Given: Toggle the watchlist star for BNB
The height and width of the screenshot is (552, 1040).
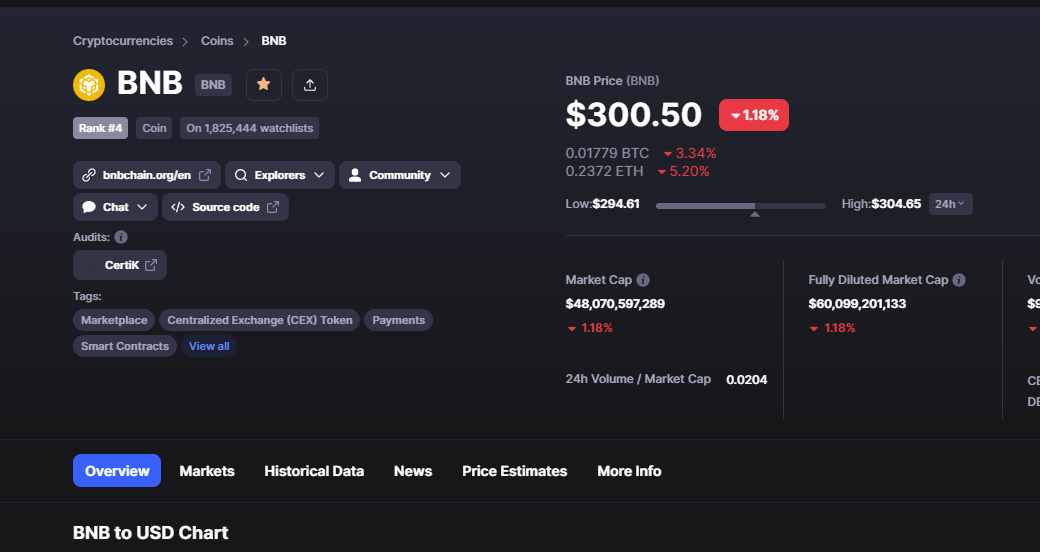Looking at the screenshot, I should [x=263, y=84].
